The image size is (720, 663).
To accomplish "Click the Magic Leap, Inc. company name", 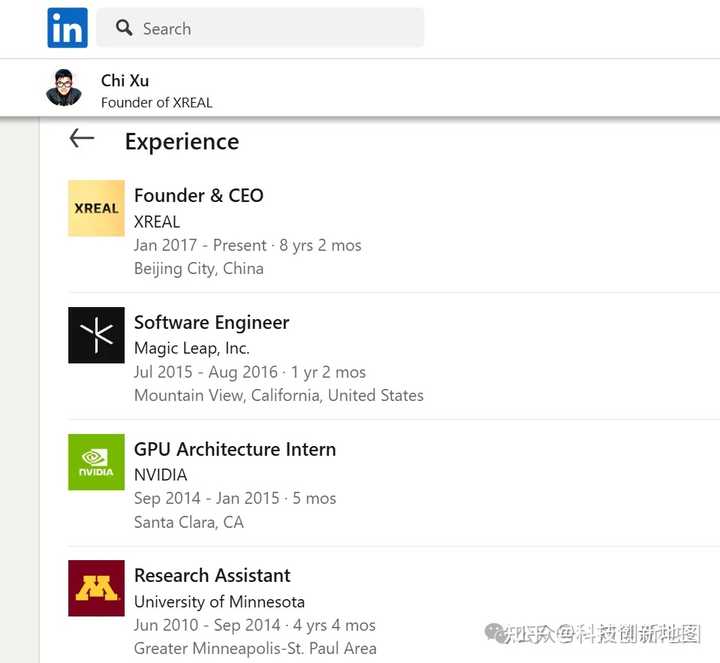I will tap(192, 348).
